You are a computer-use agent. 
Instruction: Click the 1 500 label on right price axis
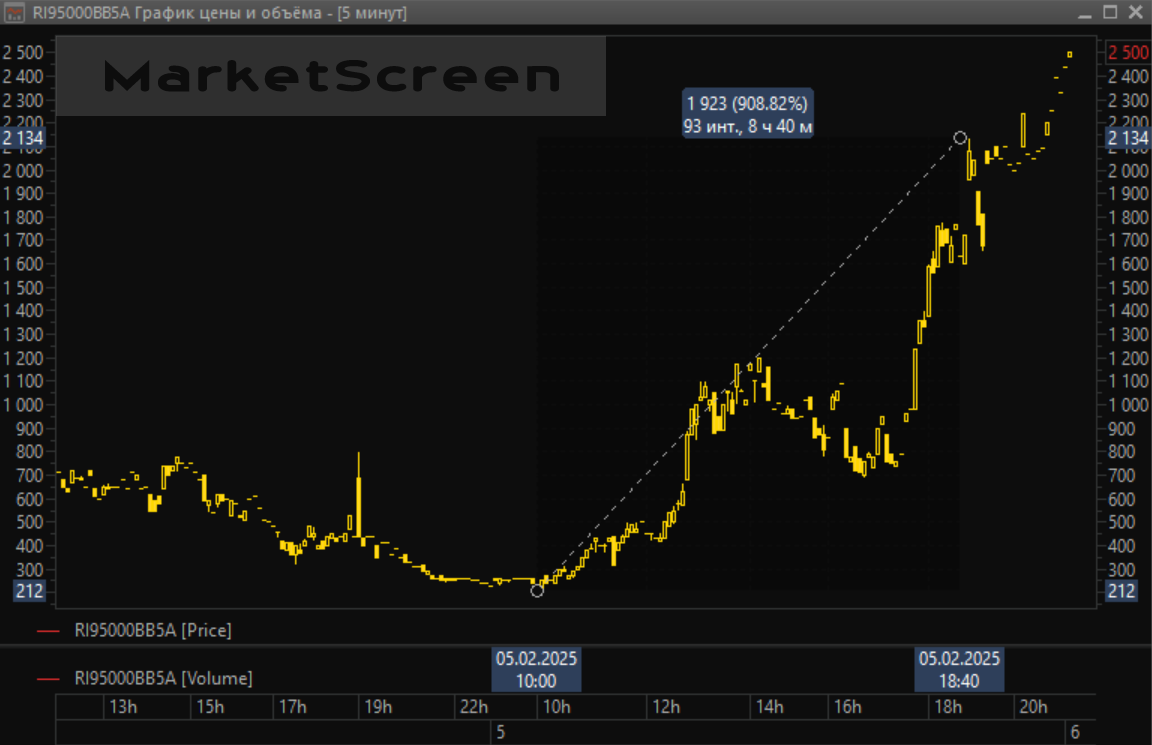tap(1128, 287)
